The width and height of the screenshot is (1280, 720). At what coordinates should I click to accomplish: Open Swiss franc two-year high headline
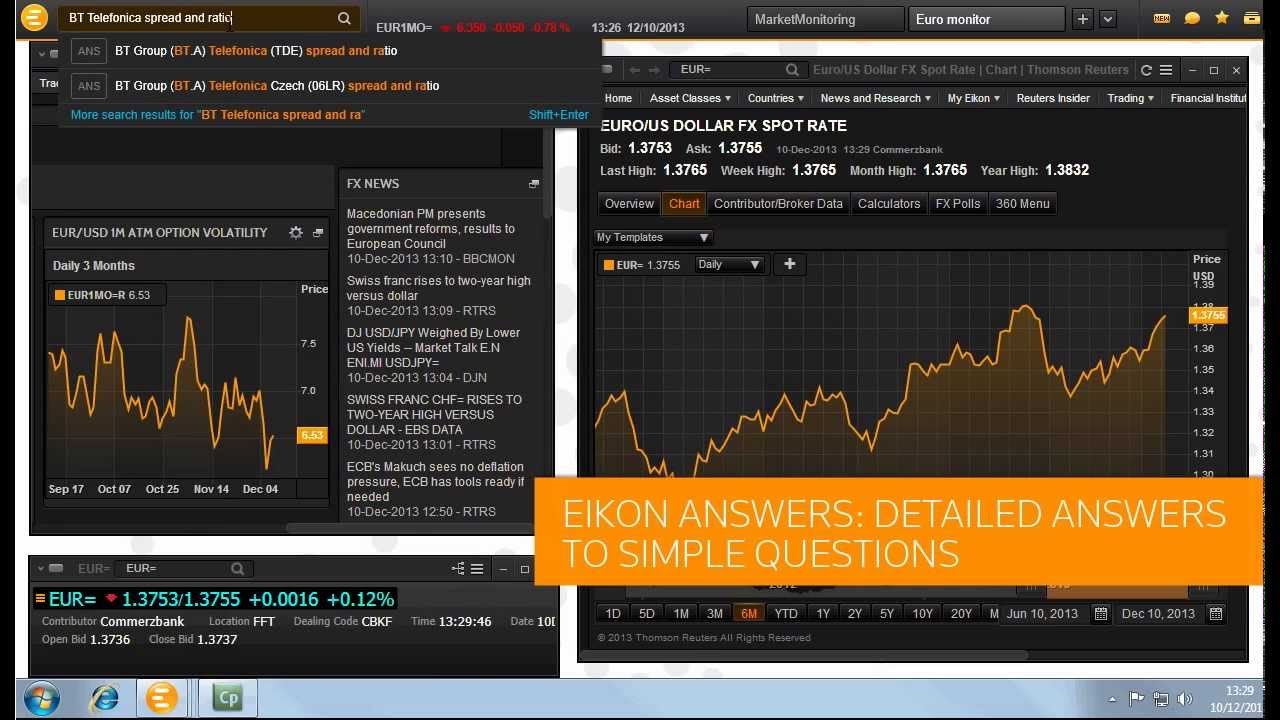click(439, 288)
